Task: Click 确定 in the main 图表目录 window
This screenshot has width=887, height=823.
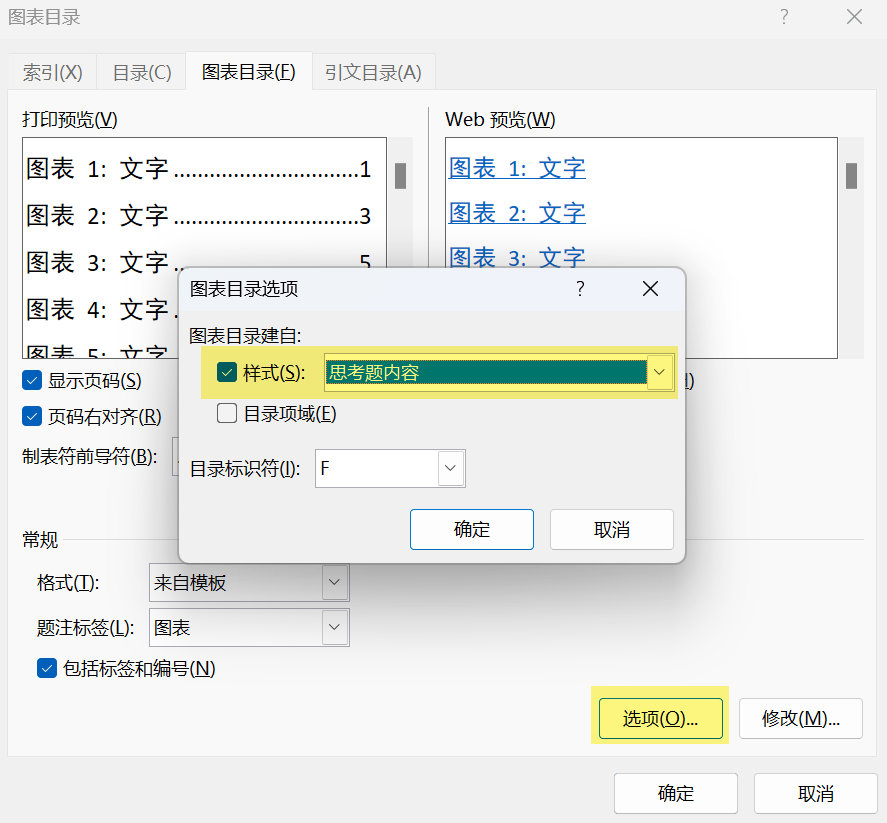Action: tap(676, 794)
